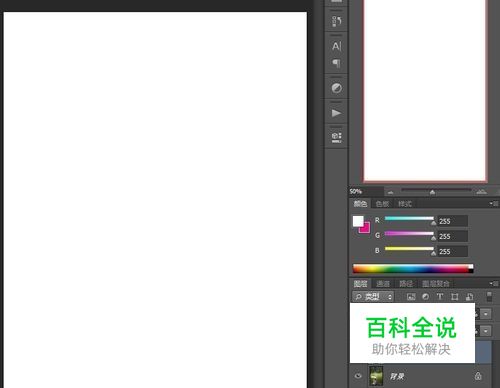The height and width of the screenshot is (388, 500).
Task: Move the Navigator zoom slider handle
Action: pyautogui.click(x=432, y=192)
